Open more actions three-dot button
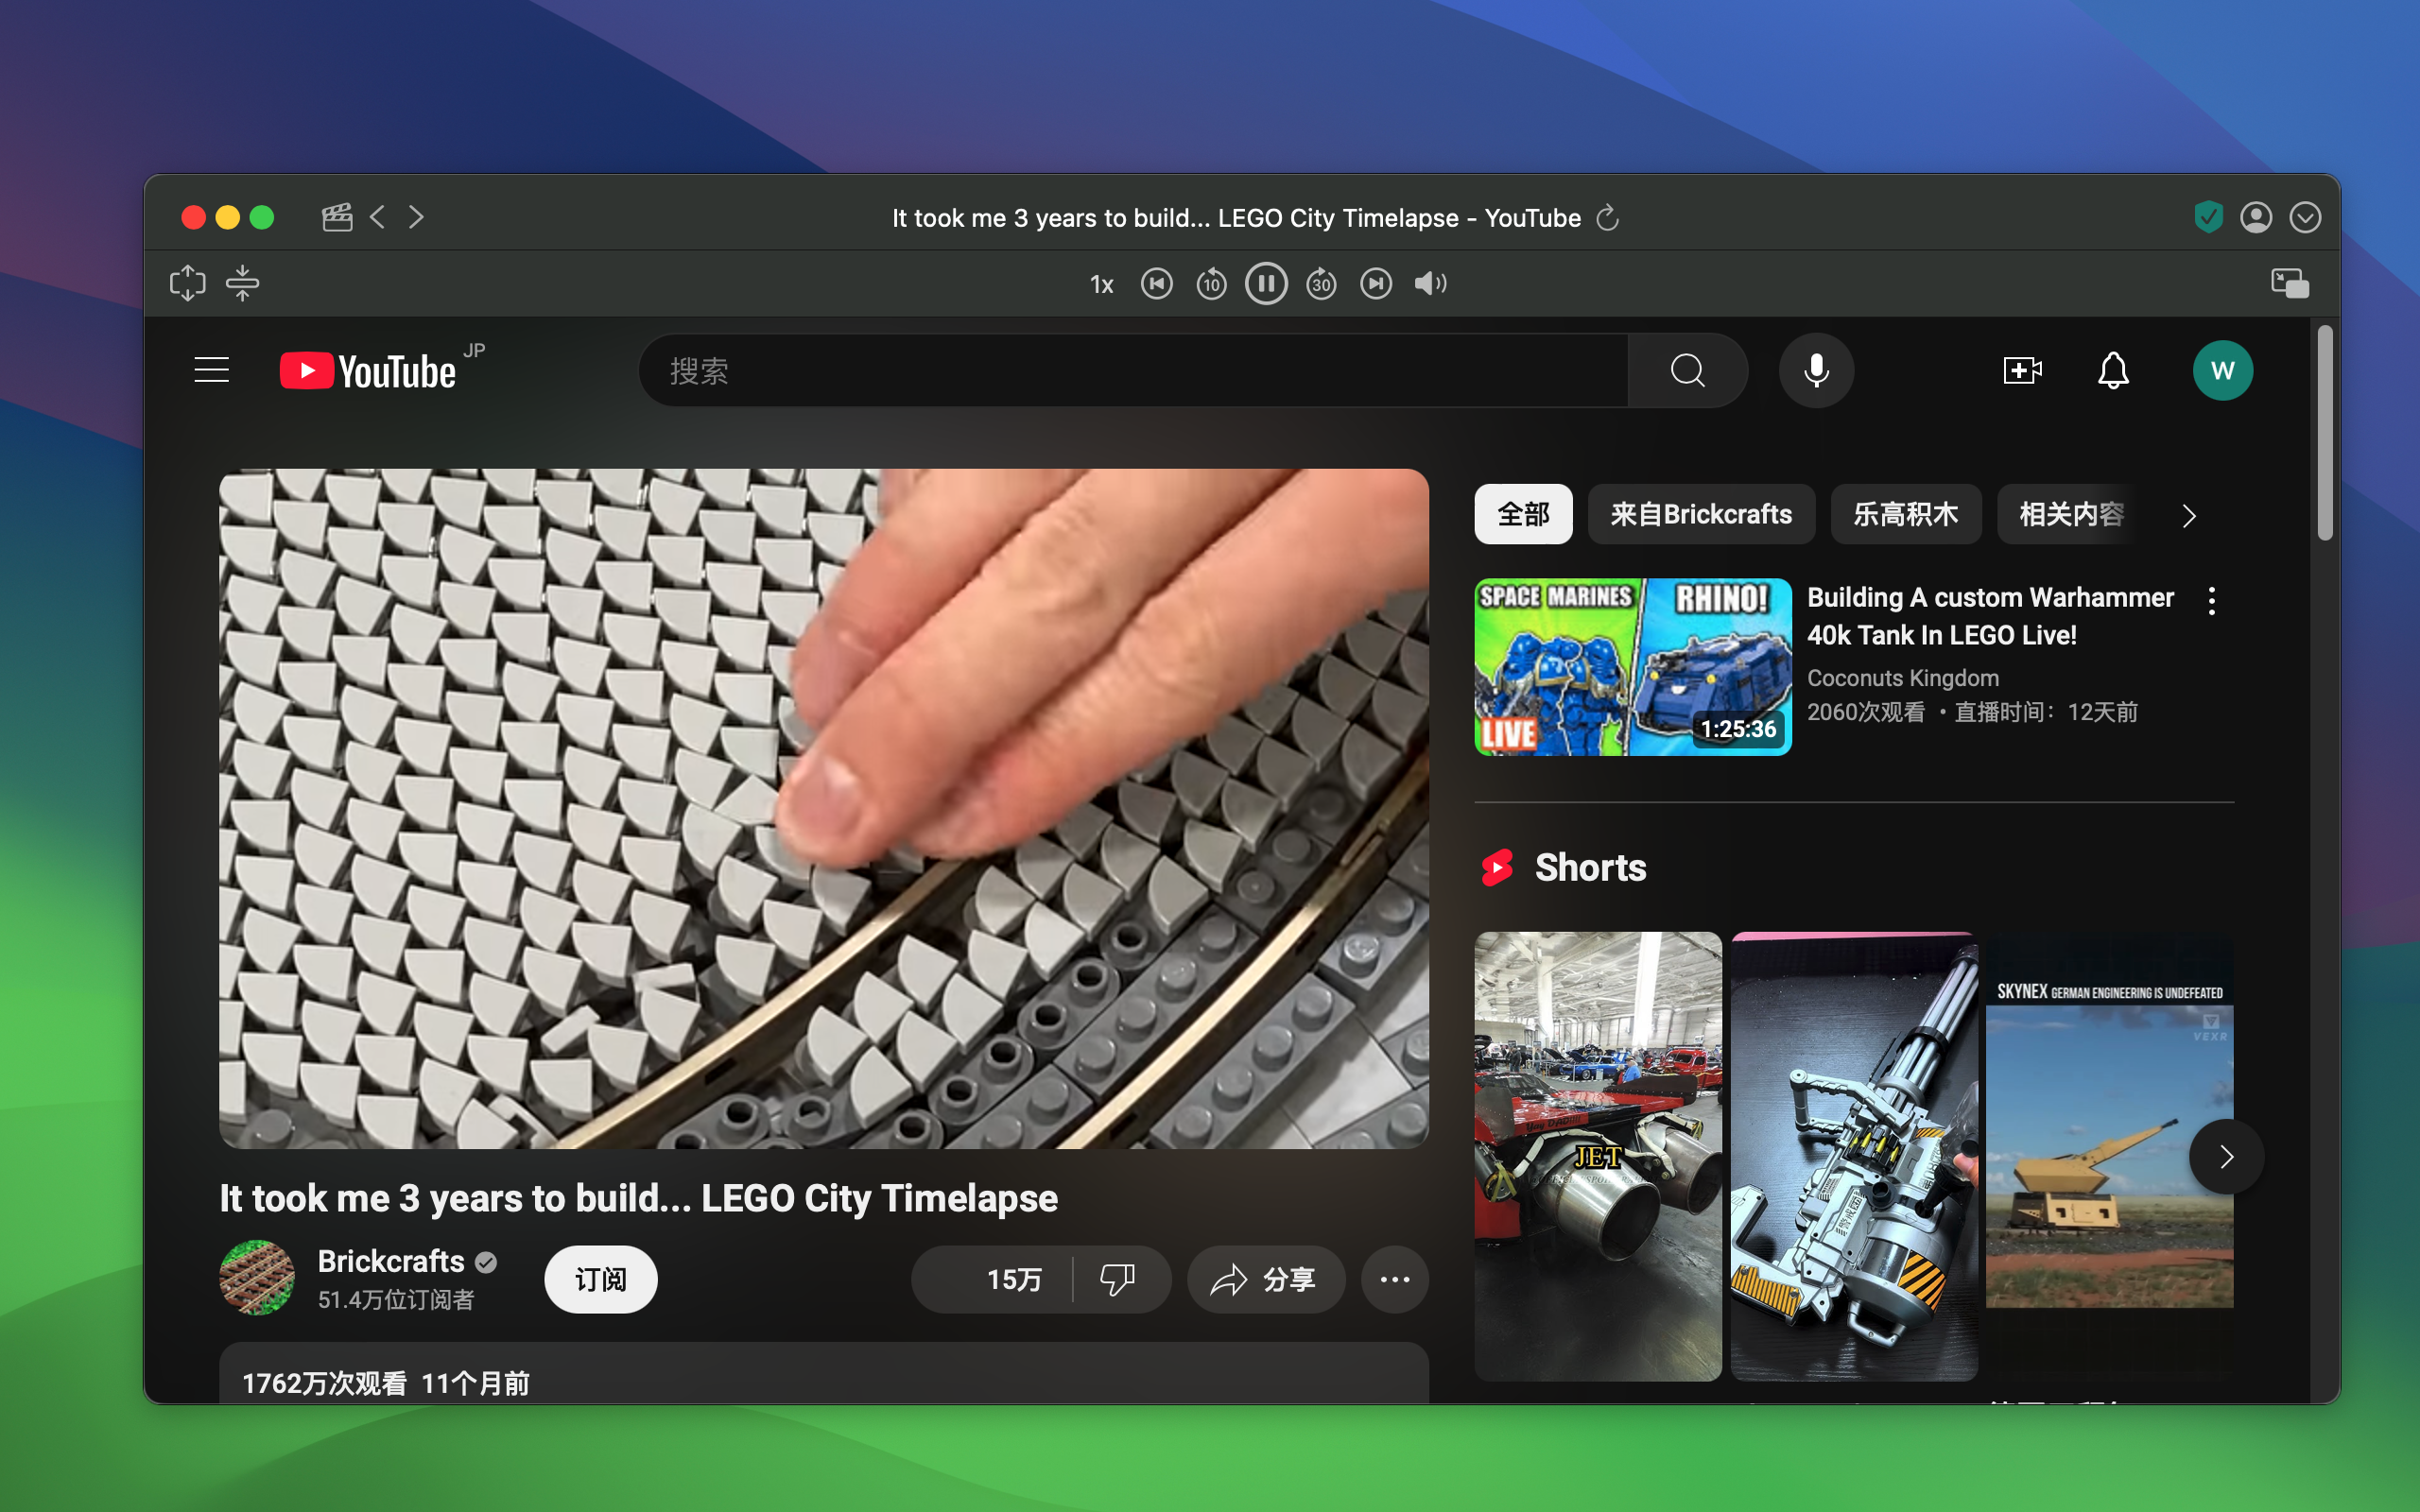Screen dimensions: 2420x1512 click(1395, 1279)
